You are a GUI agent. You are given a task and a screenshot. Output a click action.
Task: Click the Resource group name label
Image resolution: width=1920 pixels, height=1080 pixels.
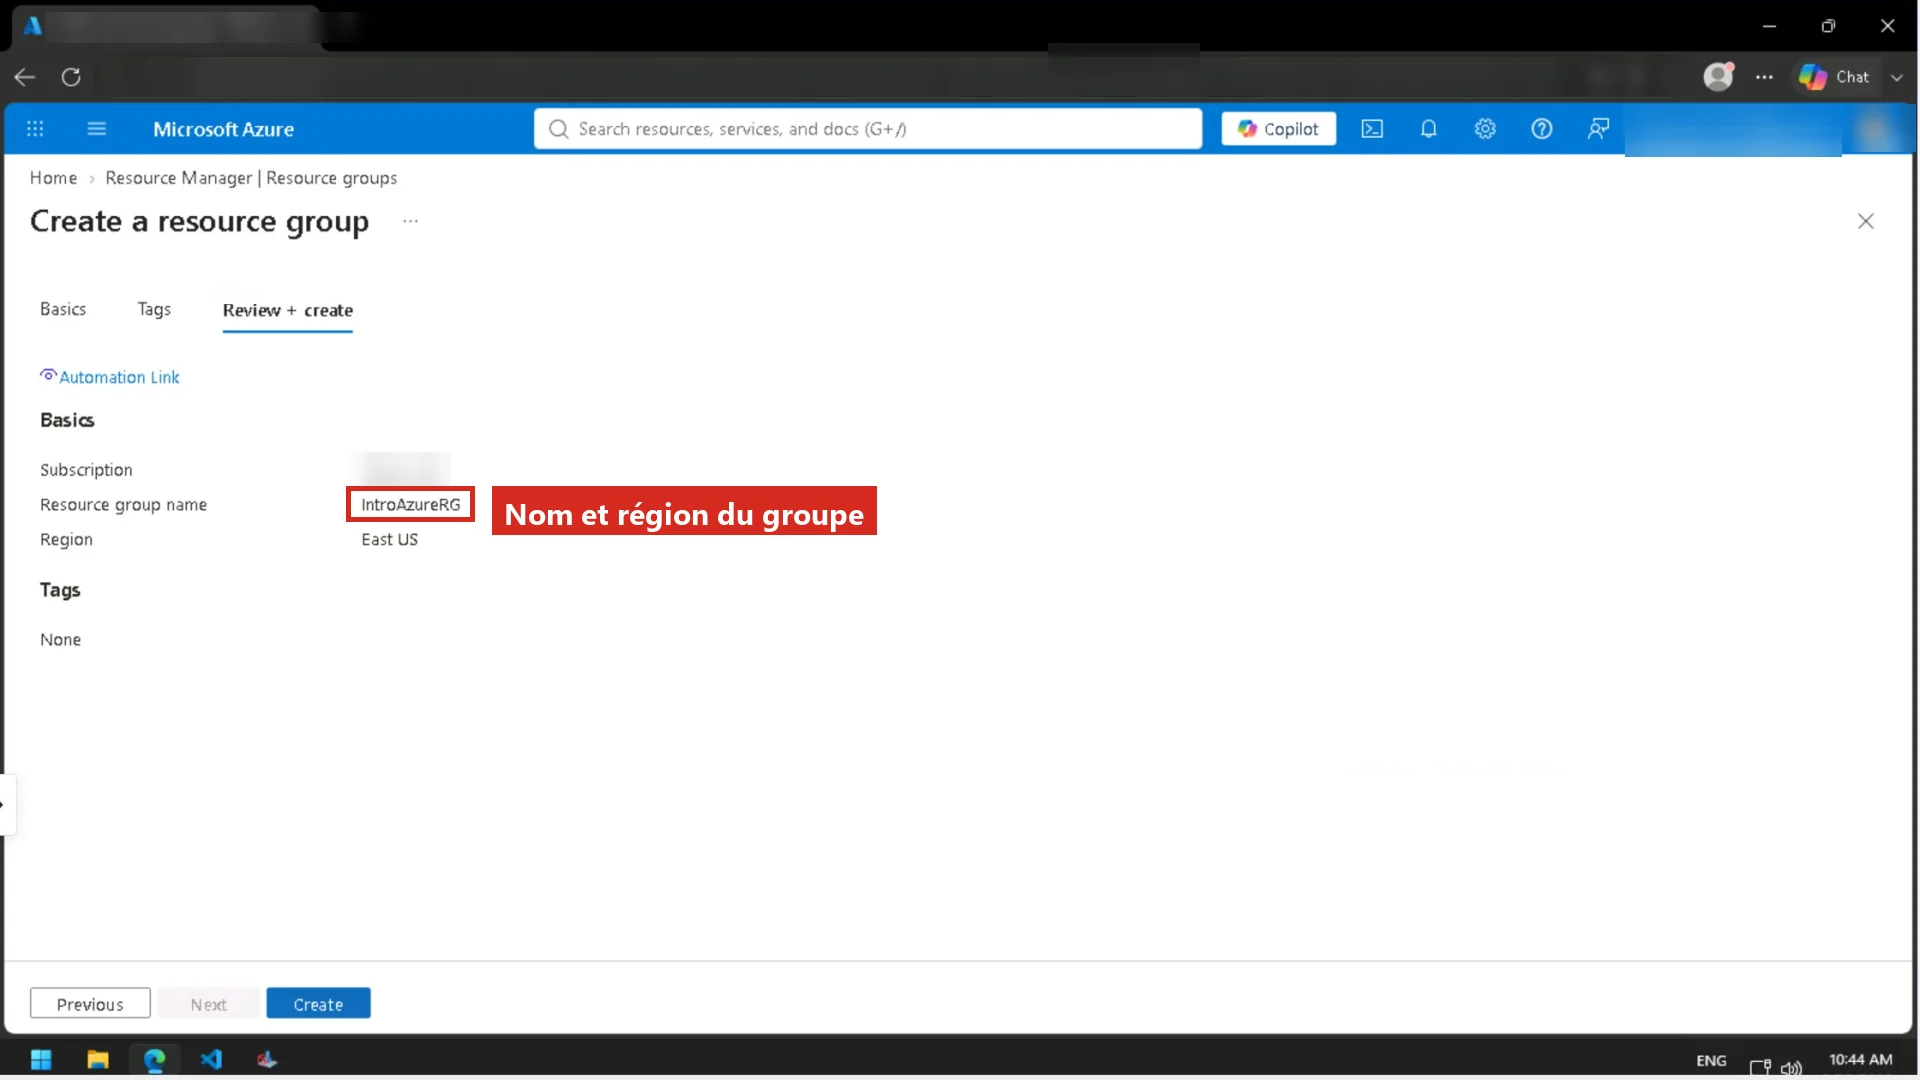coord(123,505)
